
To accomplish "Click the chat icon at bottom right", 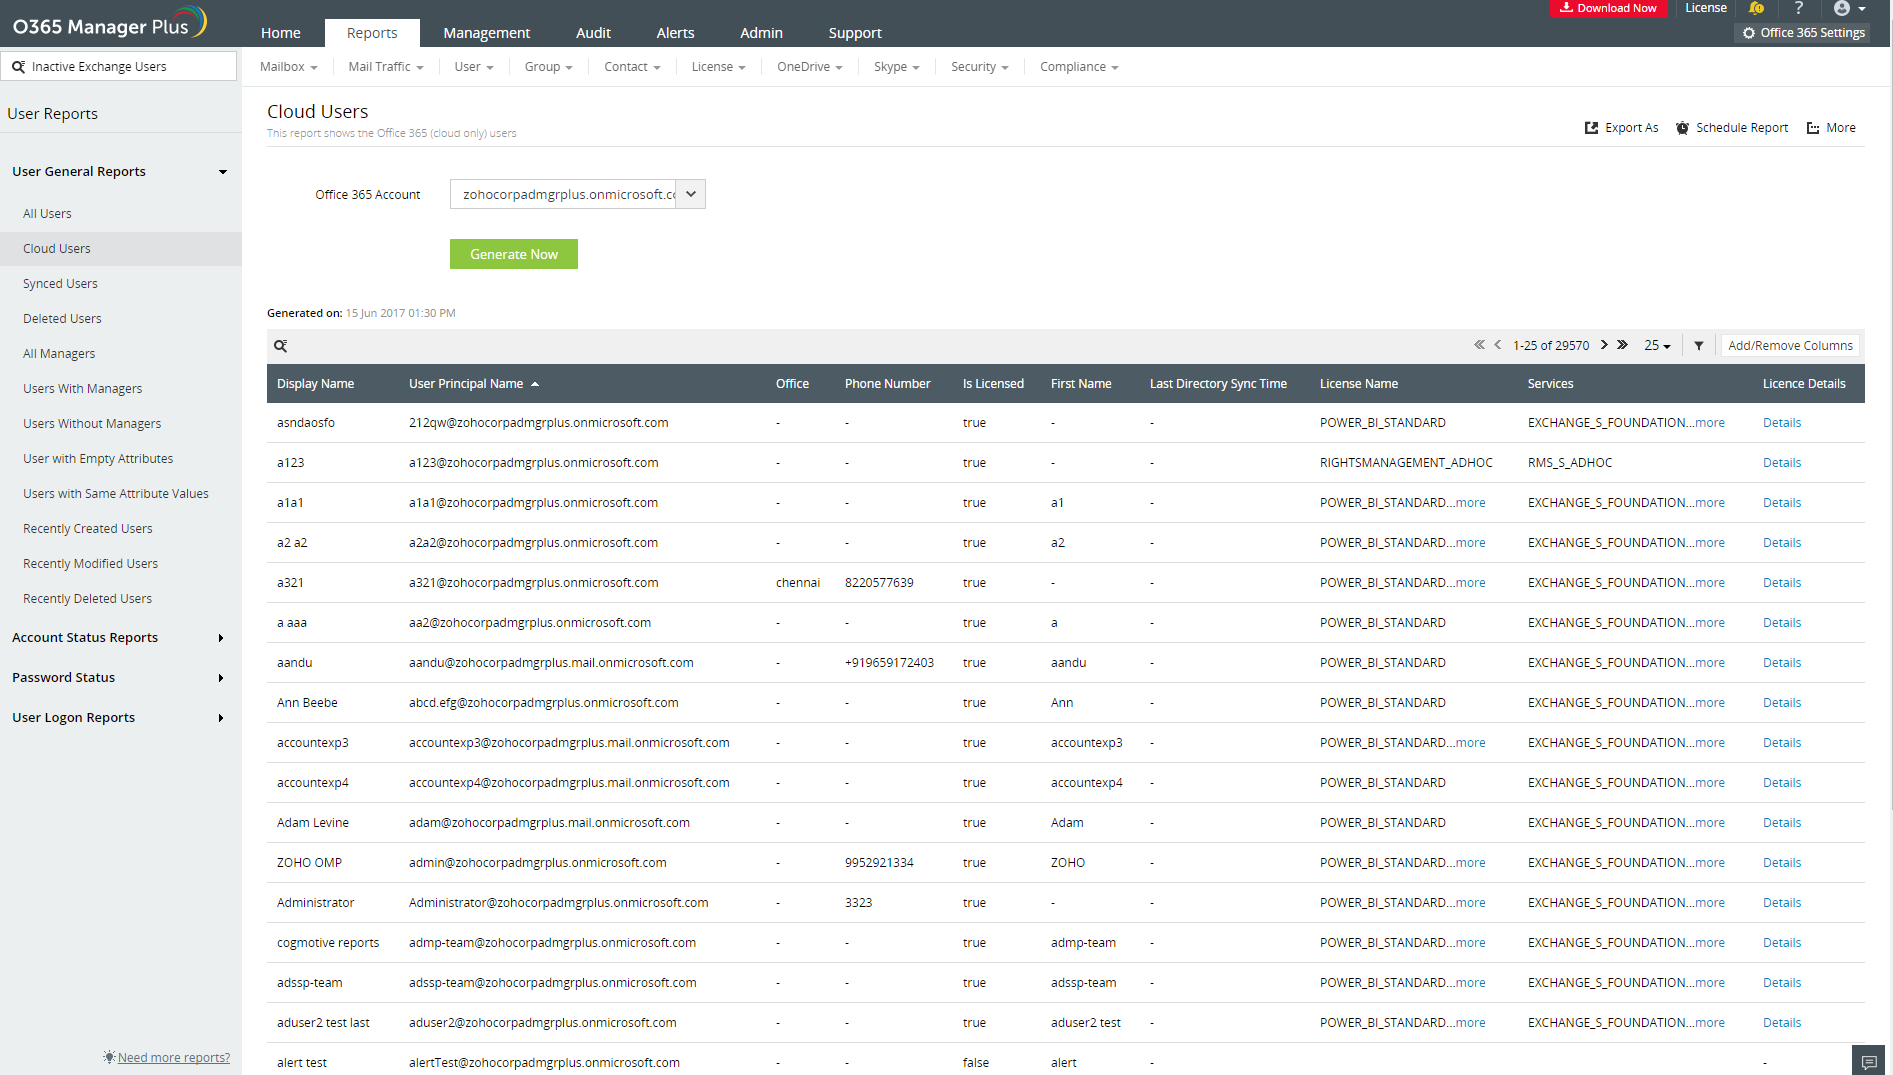I will tap(1869, 1062).
